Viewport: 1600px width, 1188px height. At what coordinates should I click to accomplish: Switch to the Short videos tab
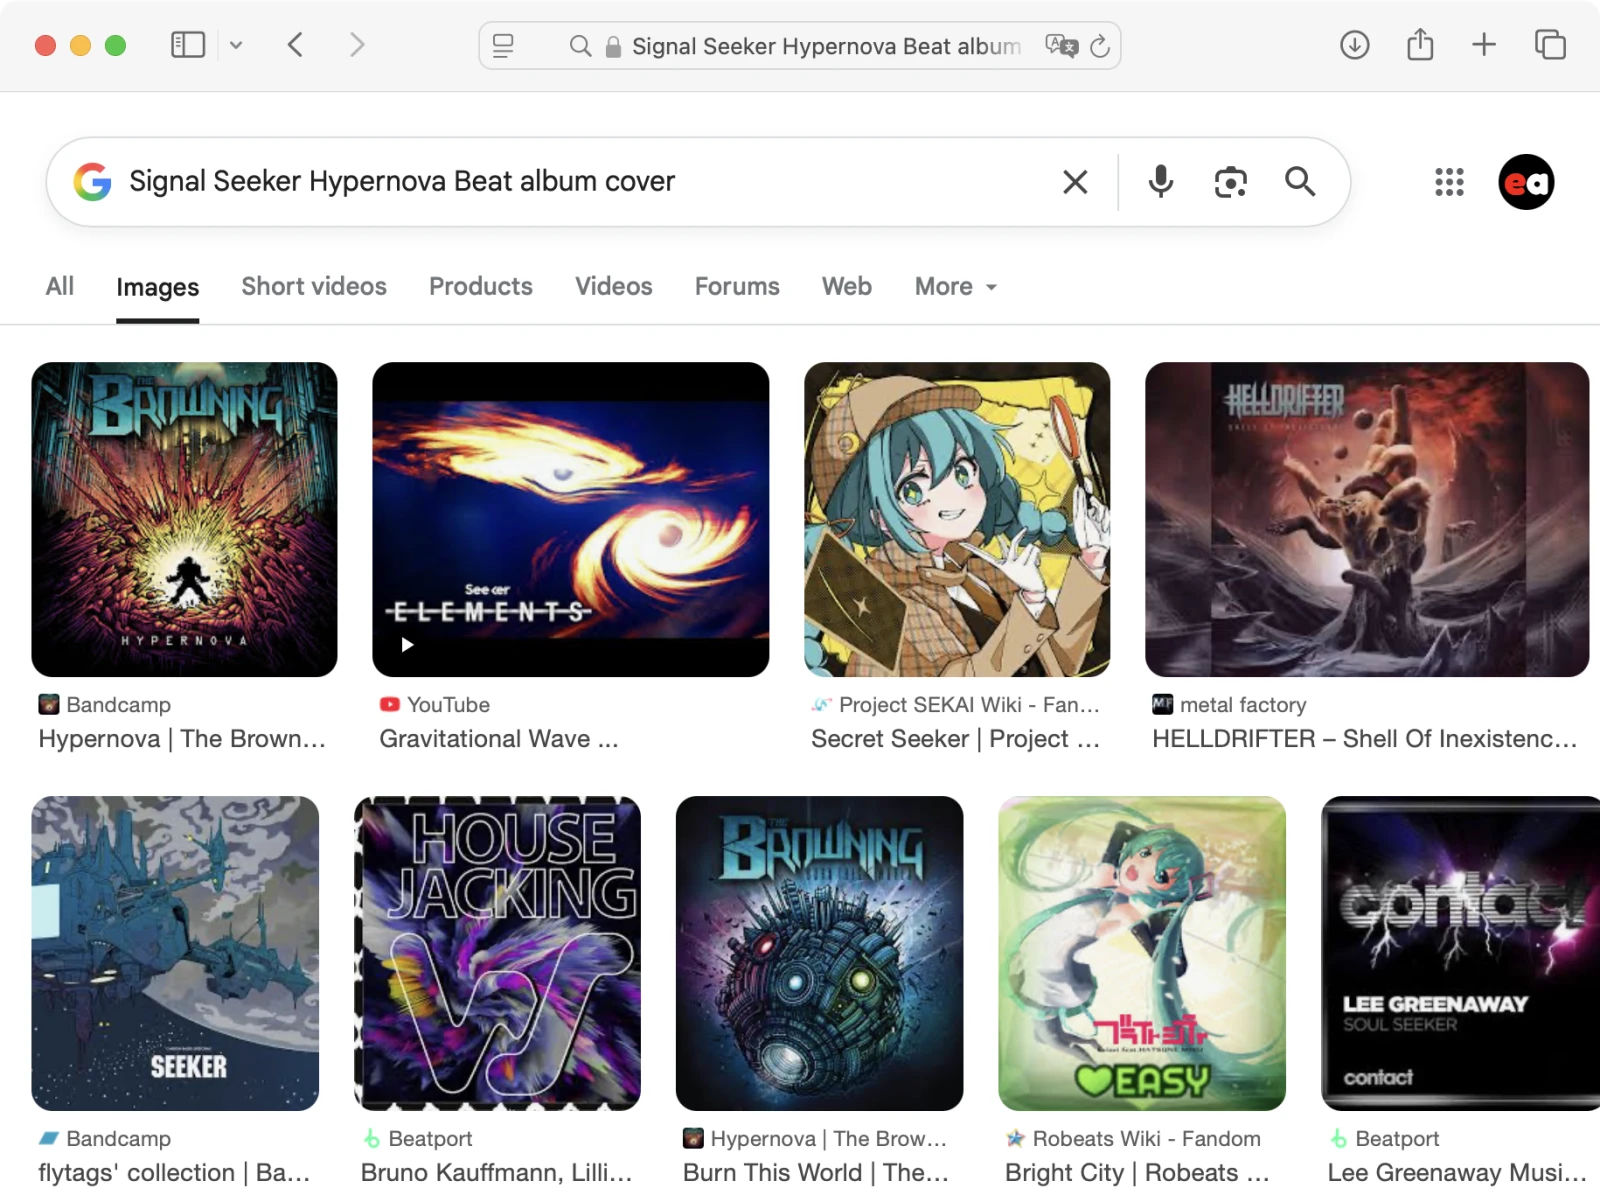[x=314, y=287]
